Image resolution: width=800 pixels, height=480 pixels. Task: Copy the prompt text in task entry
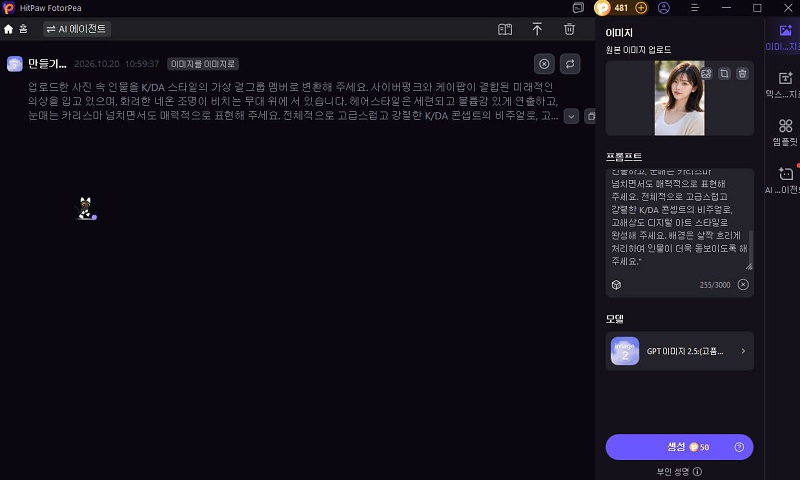point(590,116)
